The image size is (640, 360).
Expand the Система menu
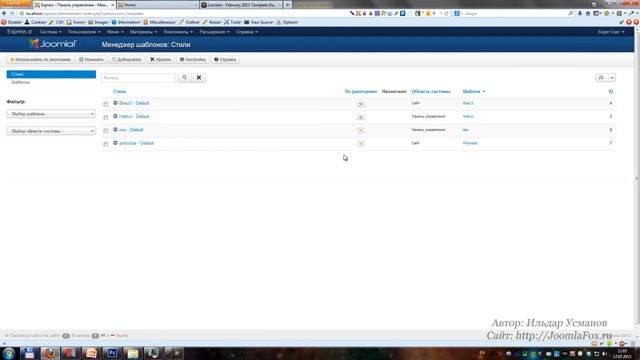point(50,32)
